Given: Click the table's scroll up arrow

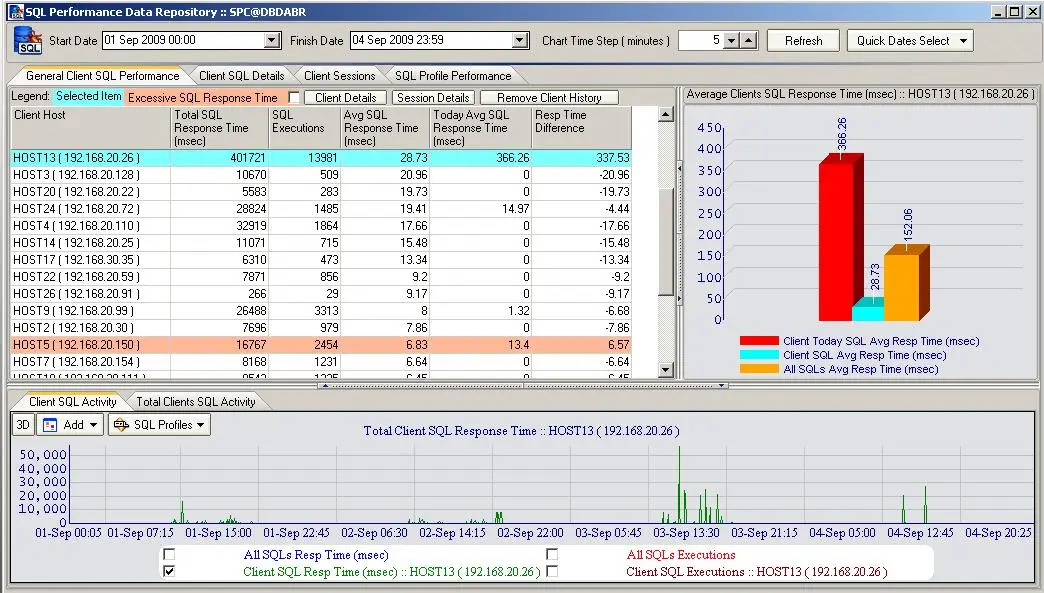Looking at the screenshot, I should click(x=667, y=115).
